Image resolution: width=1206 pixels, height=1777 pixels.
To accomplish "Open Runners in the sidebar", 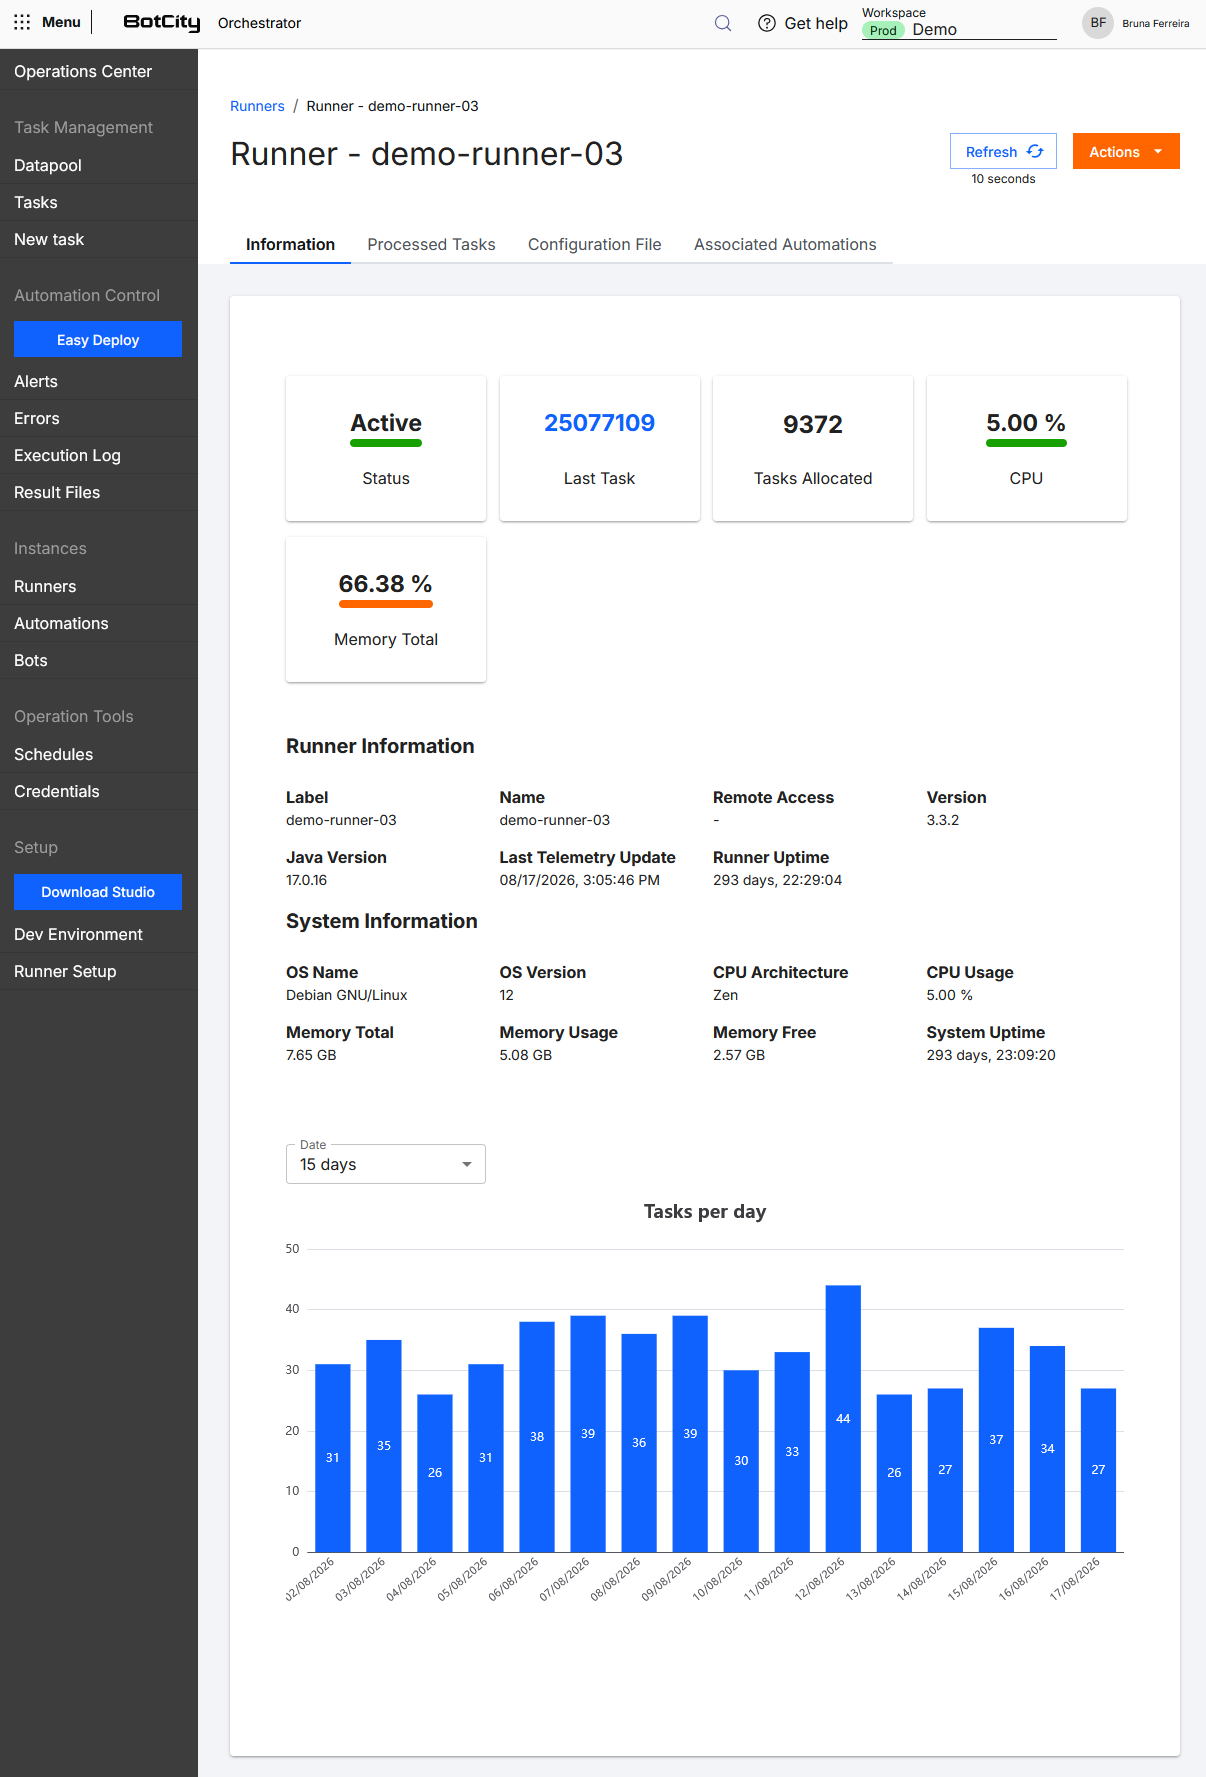I will point(99,586).
